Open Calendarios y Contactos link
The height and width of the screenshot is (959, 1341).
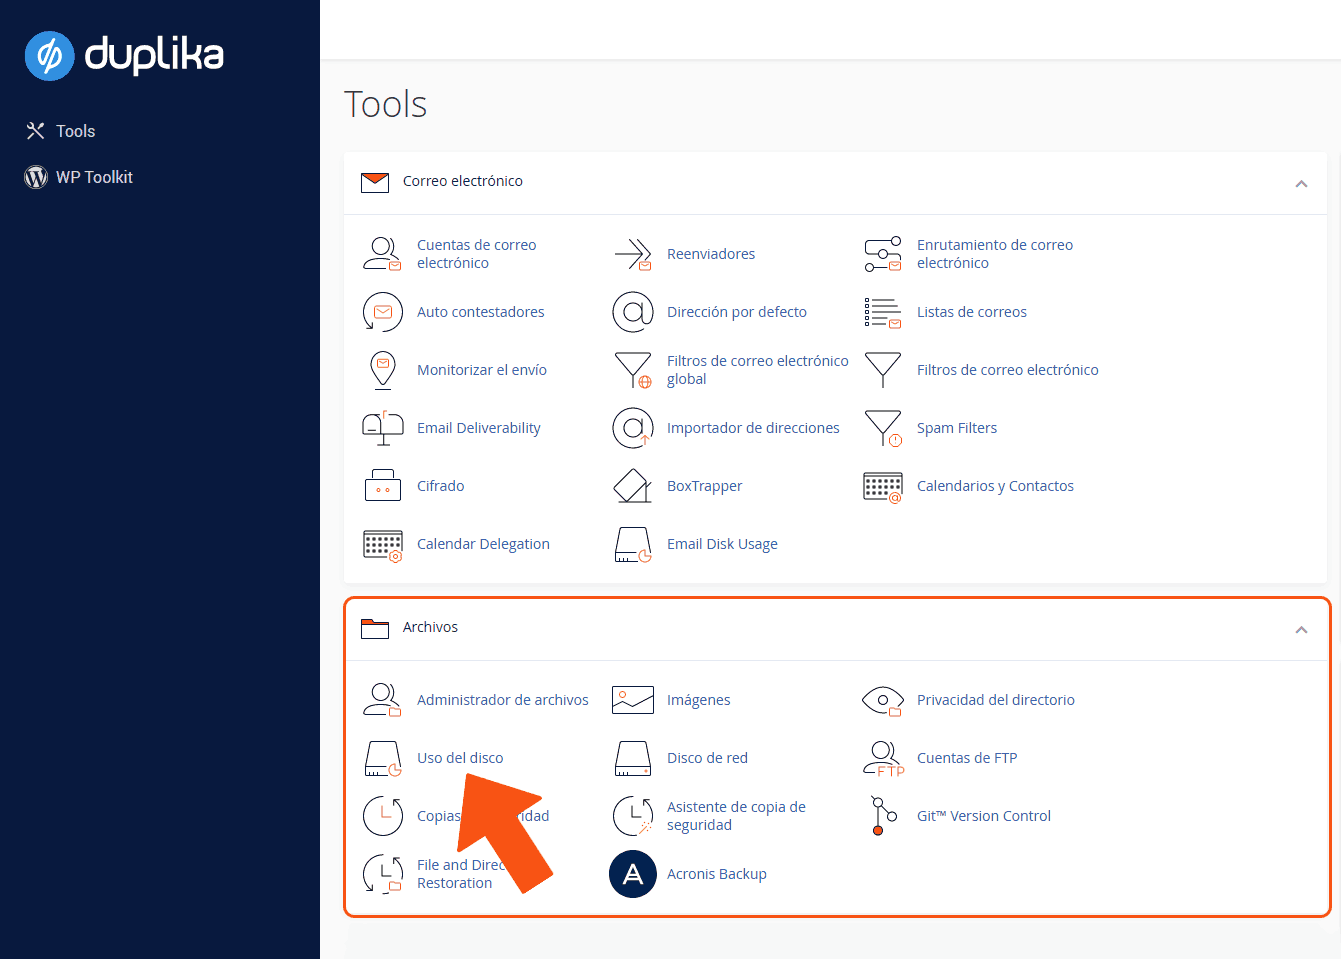pos(995,486)
